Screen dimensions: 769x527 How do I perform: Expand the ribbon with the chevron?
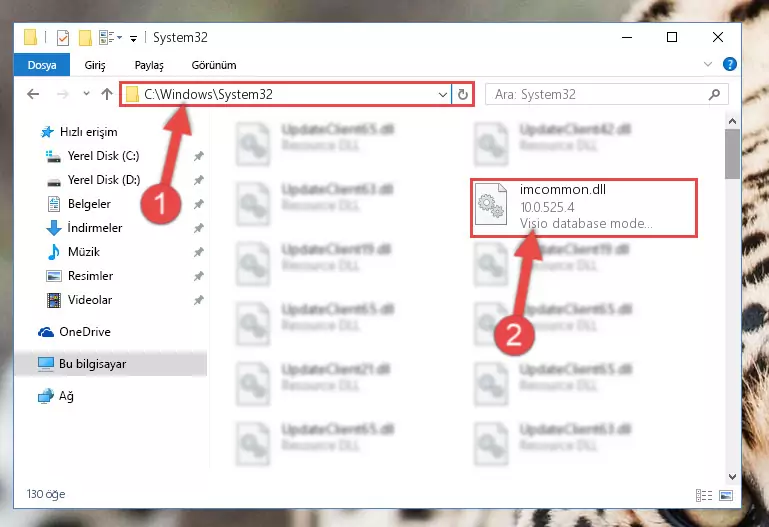click(x=708, y=64)
